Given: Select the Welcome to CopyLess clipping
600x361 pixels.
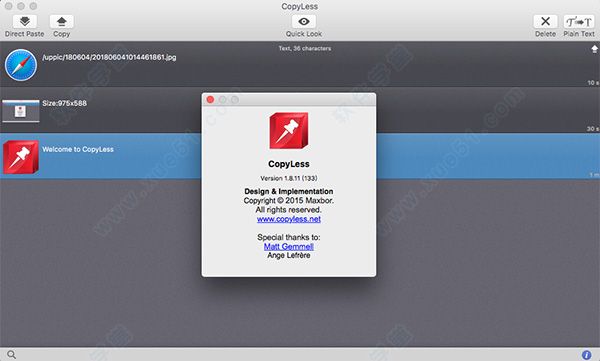Looking at the screenshot, I should click(78, 149).
